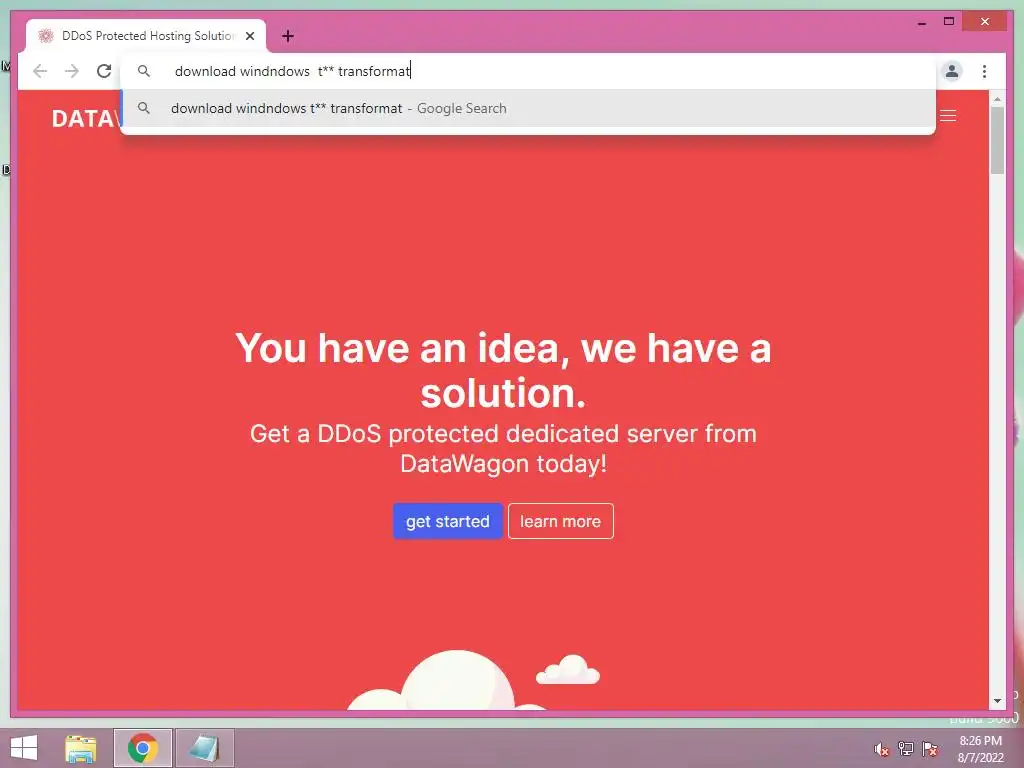The width and height of the screenshot is (1024, 768).
Task: Reload the current page
Action: [104, 71]
